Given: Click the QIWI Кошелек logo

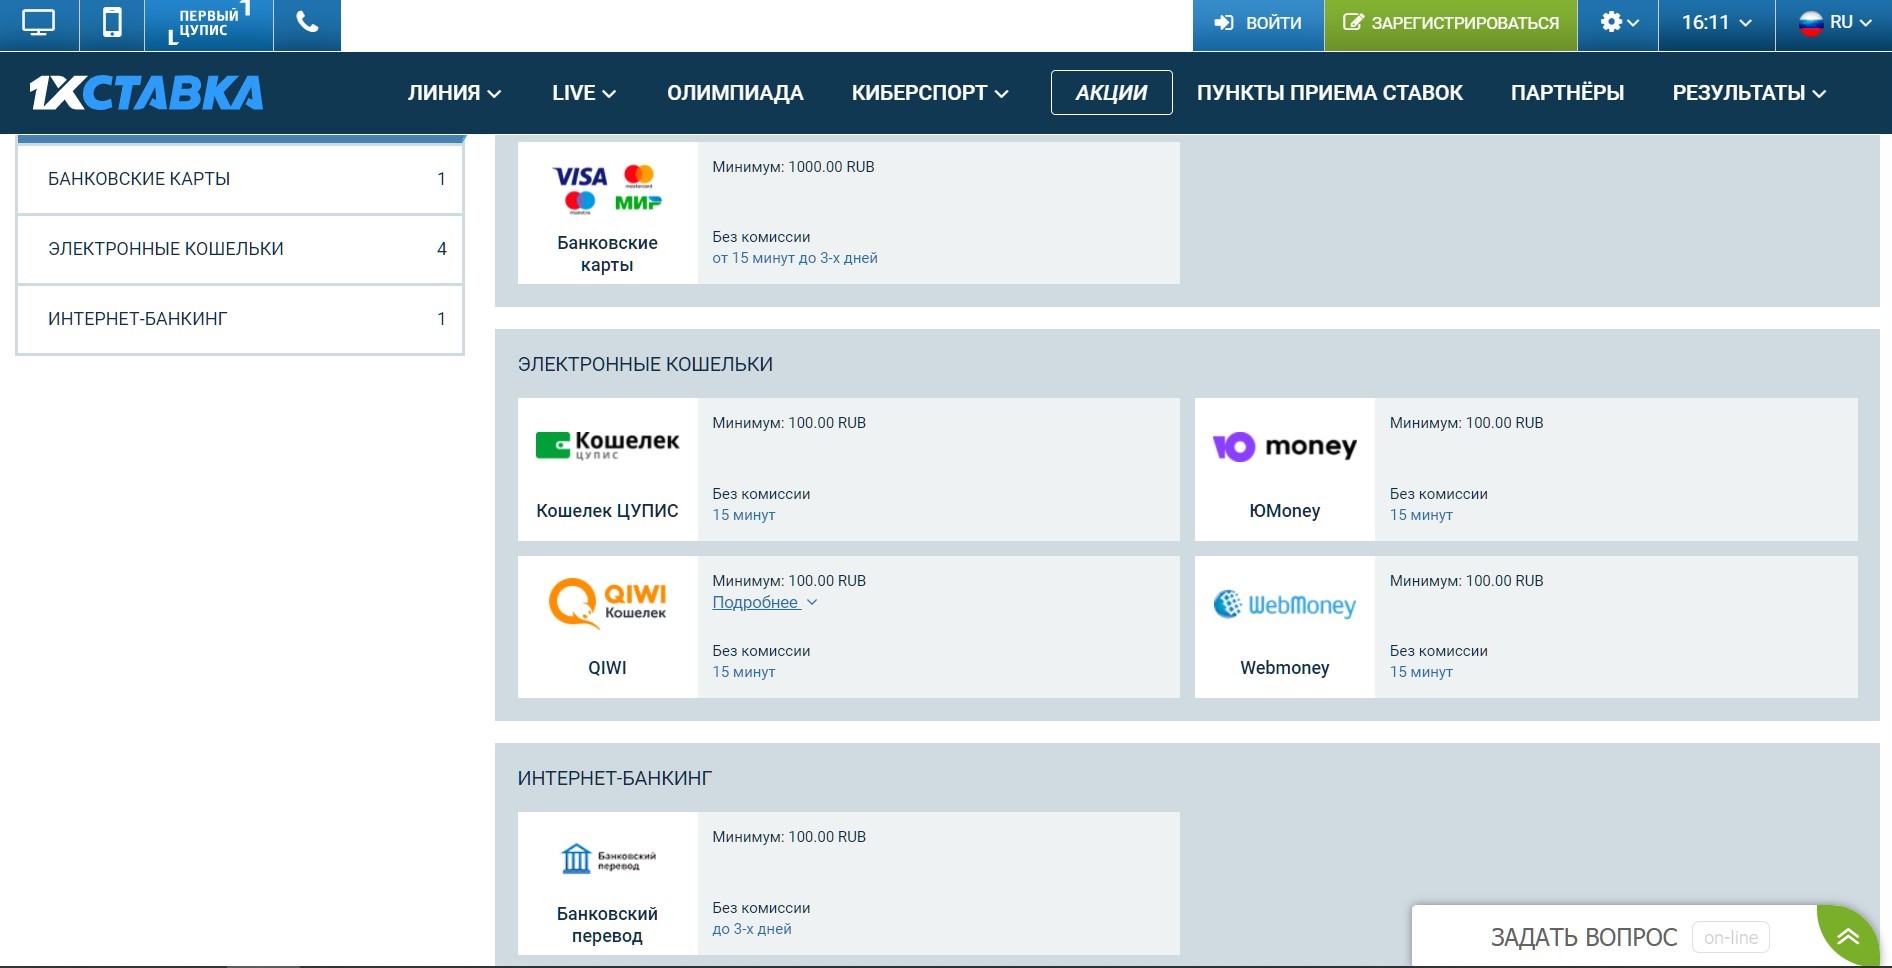Looking at the screenshot, I should [607, 603].
